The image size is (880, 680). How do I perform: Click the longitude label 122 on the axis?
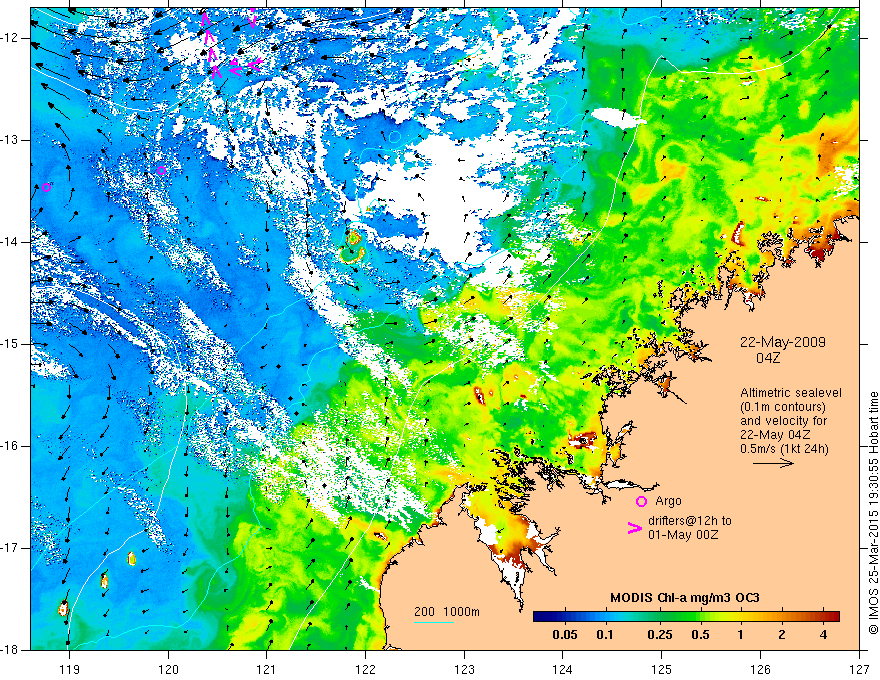[365, 669]
